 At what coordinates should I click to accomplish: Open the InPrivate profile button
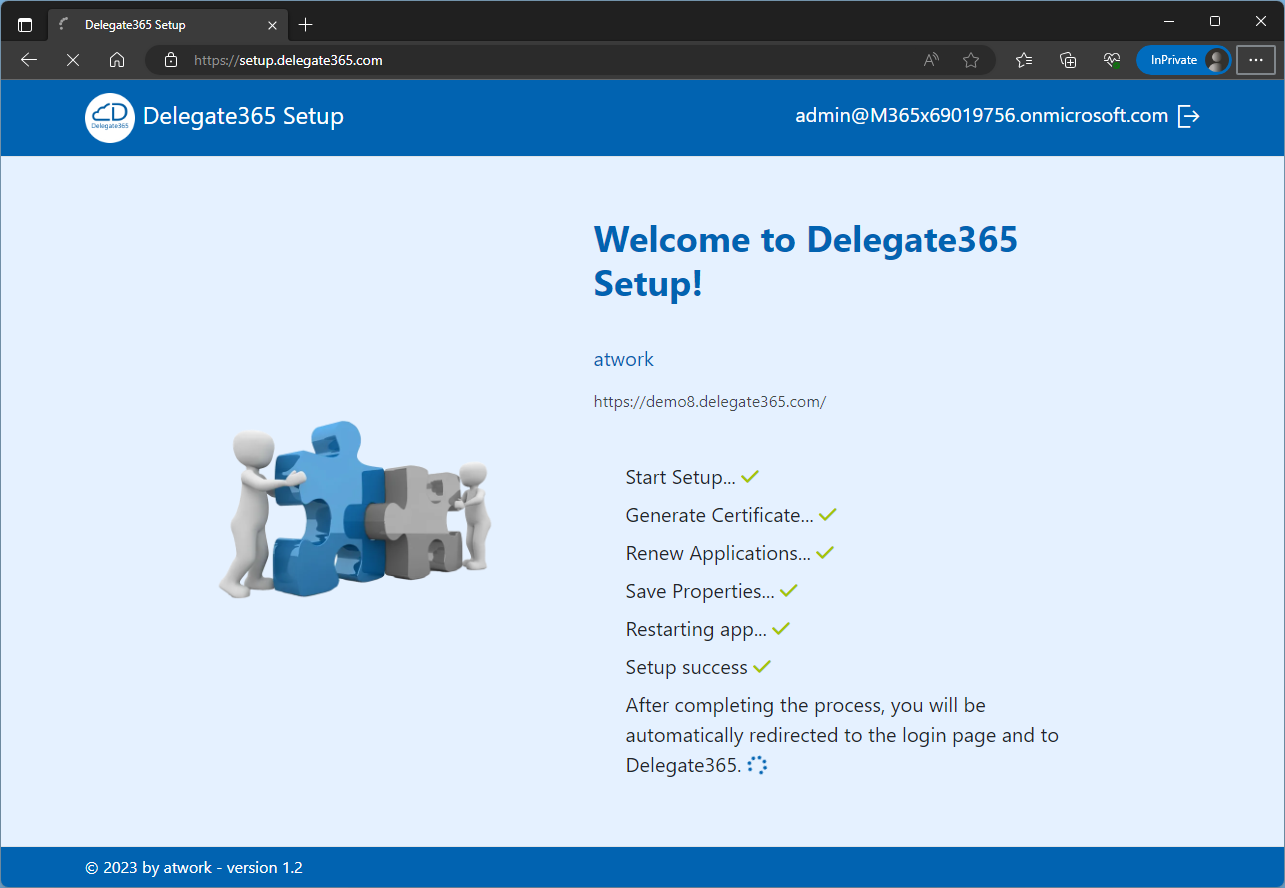tap(1182, 60)
